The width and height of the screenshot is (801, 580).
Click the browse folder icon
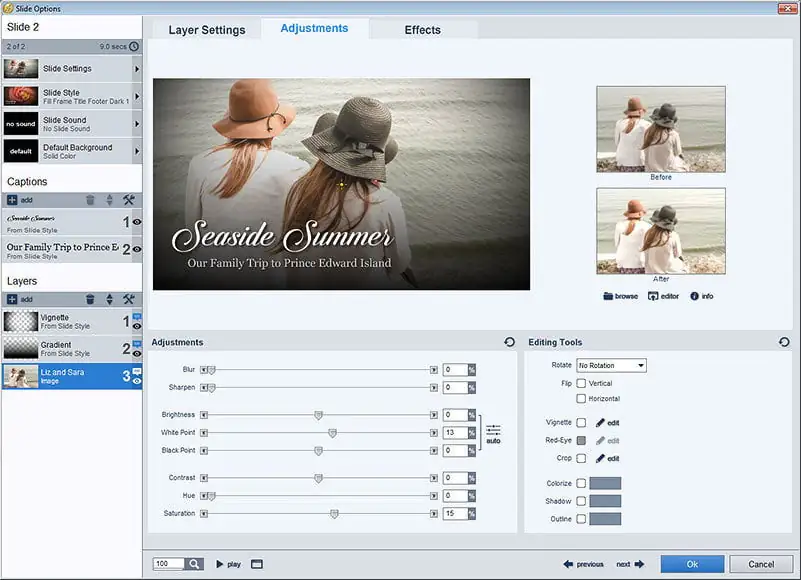tap(609, 296)
